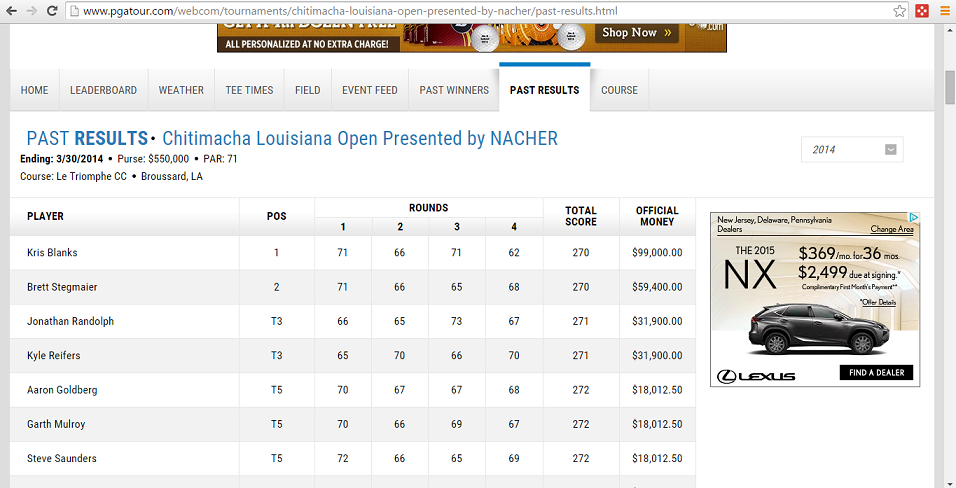Click the Event Feed tab
The width and height of the screenshot is (956, 488).
coord(369,90)
